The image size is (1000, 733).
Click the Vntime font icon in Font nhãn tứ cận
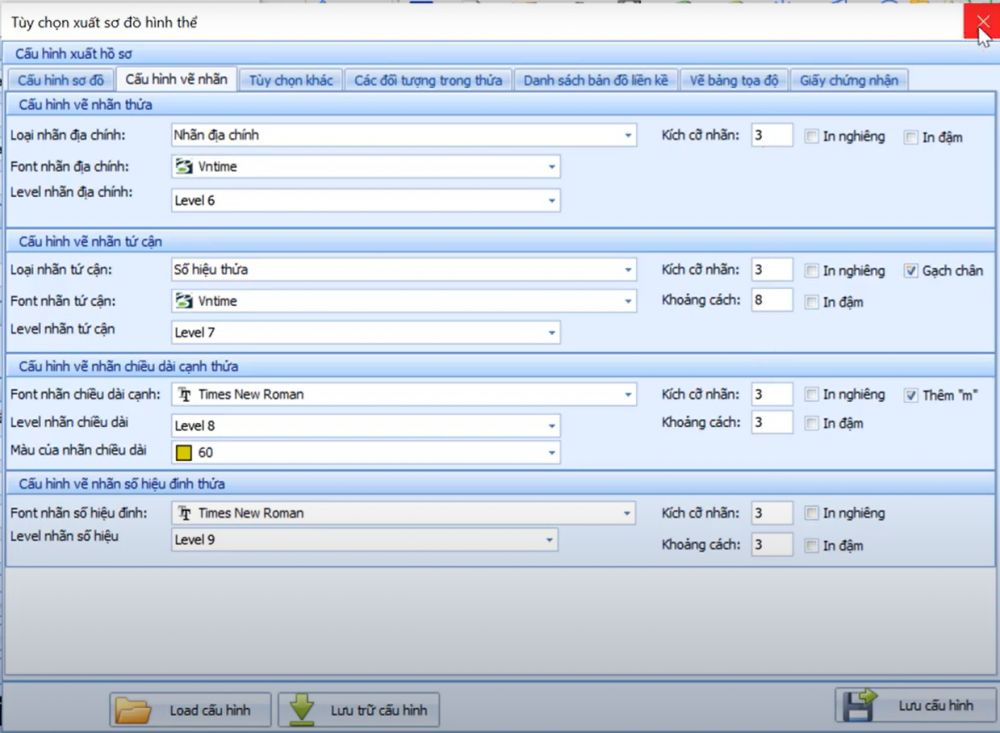tap(183, 301)
